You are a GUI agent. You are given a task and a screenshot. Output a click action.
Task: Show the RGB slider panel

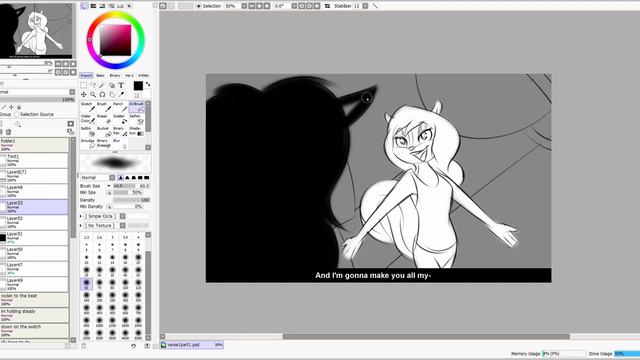[x=93, y=6]
